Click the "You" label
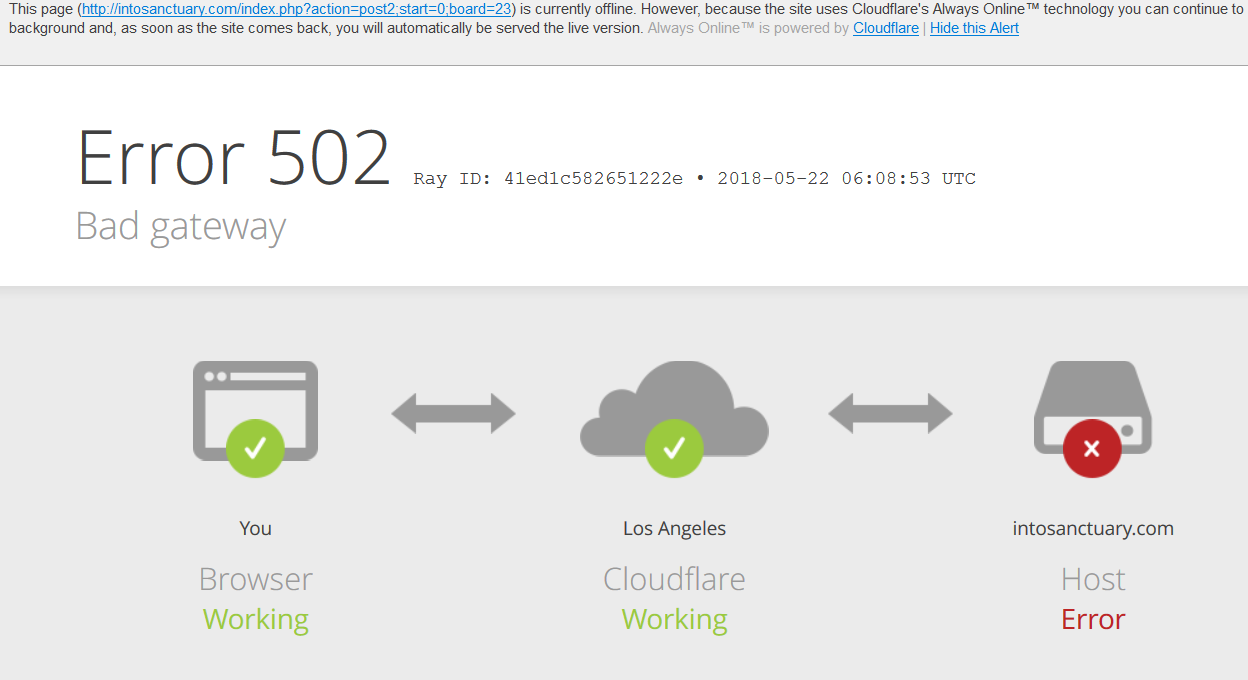The height and width of the screenshot is (680, 1248). (x=255, y=528)
